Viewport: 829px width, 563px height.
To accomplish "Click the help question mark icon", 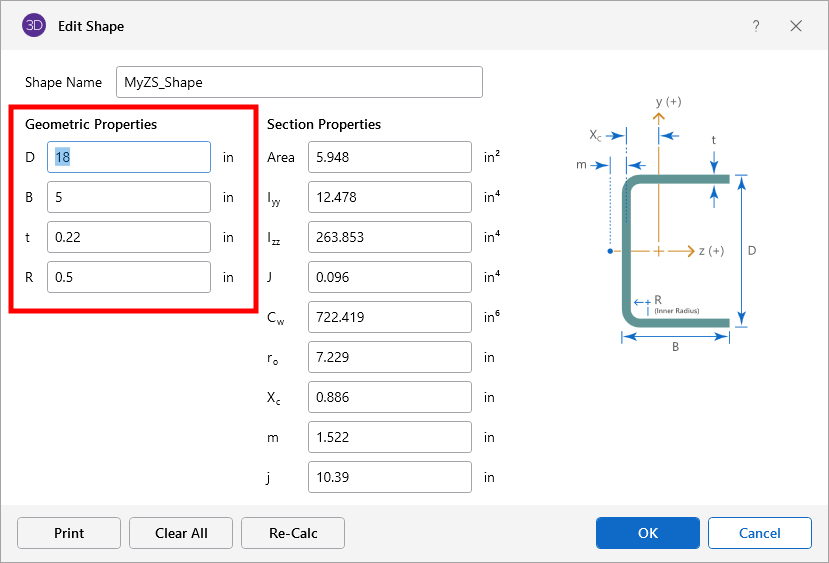I will pos(756,26).
